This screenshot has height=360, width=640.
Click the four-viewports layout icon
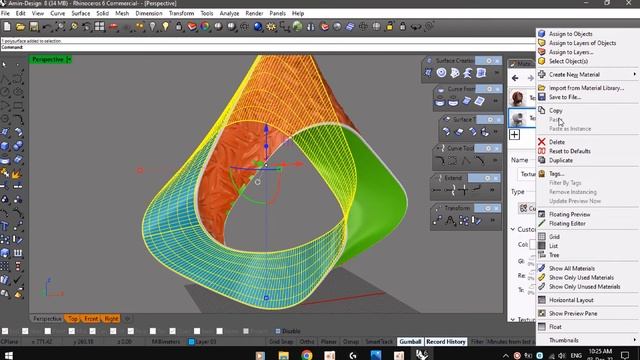click(x=100, y=27)
